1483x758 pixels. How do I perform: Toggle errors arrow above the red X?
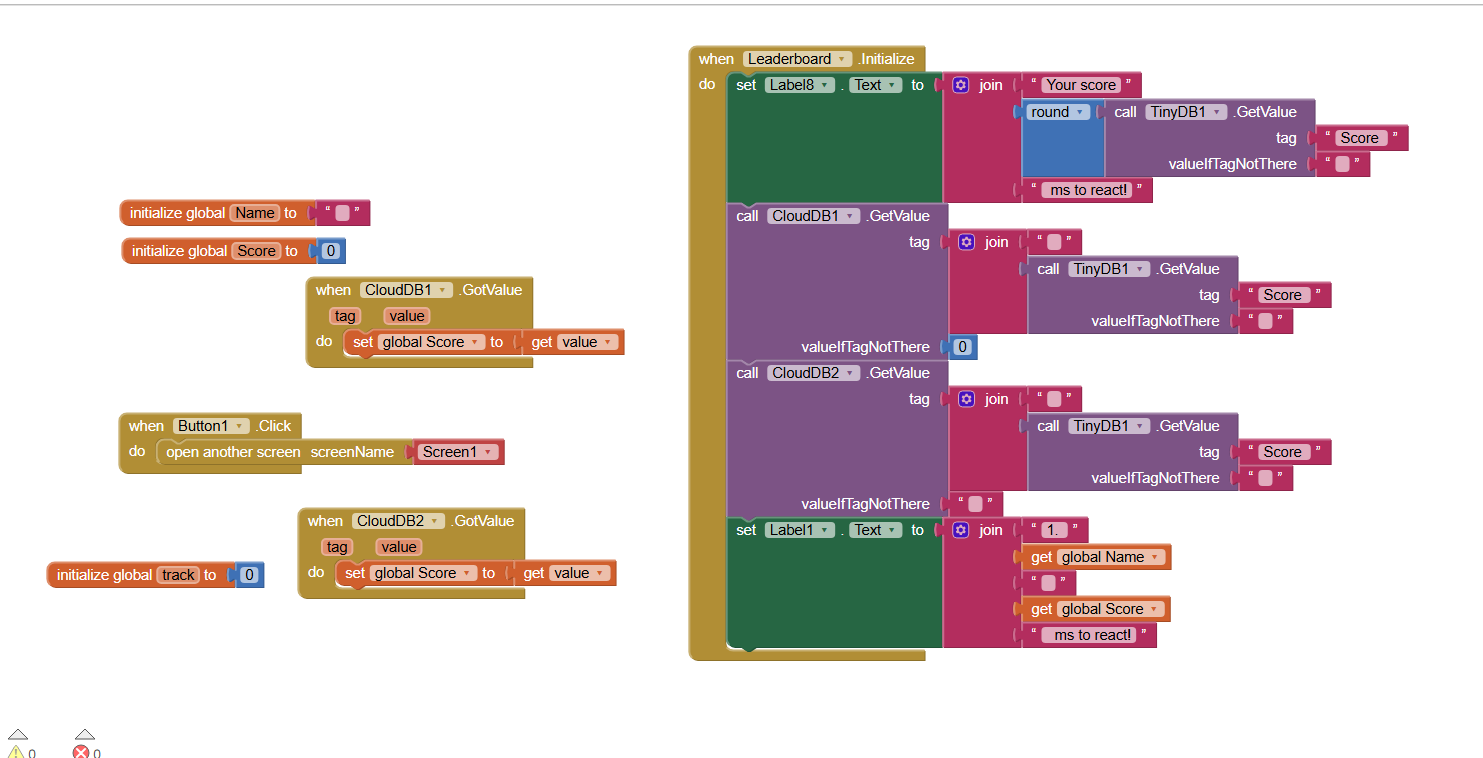[85, 734]
